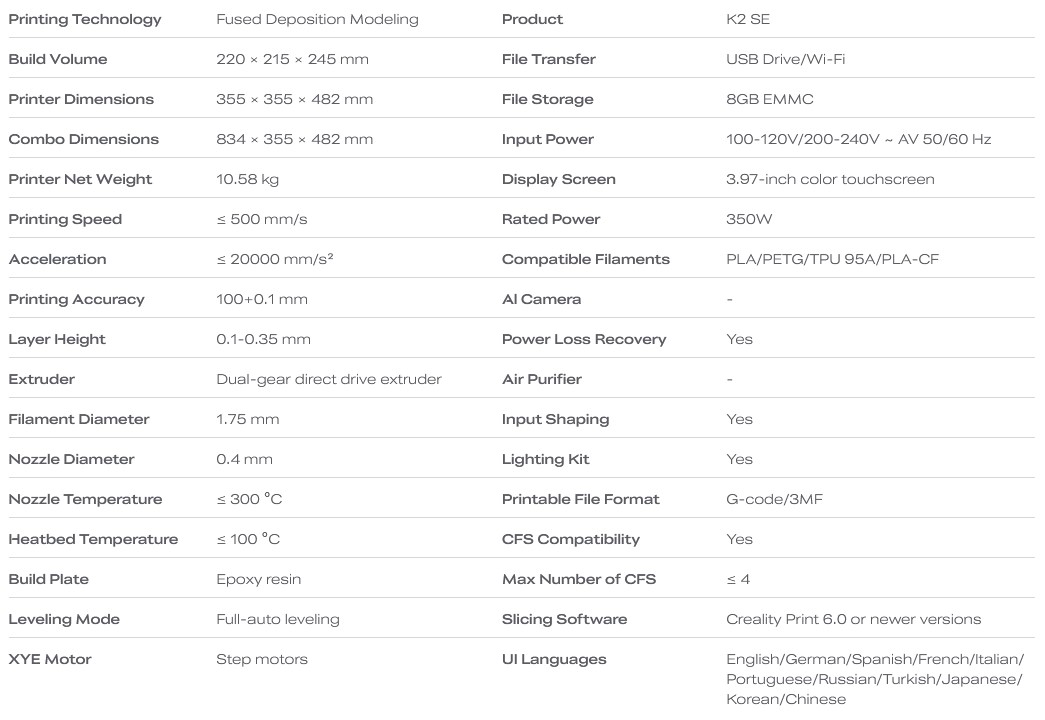This screenshot has height=720, width=1045.
Task: Click "Creality Print 6.0 or newer versions" text
Action: [x=853, y=619]
